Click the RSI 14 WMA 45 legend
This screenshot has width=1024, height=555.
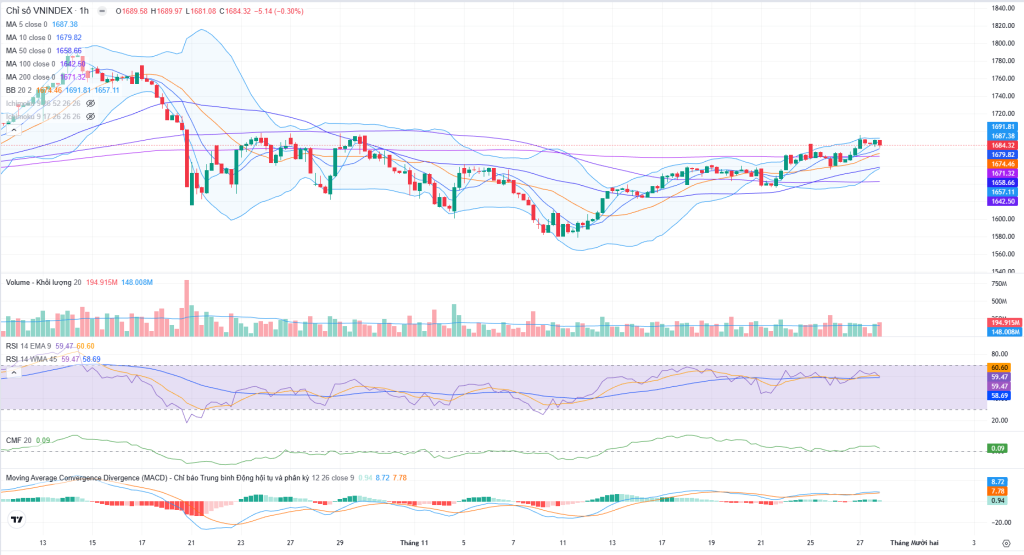tap(32, 358)
